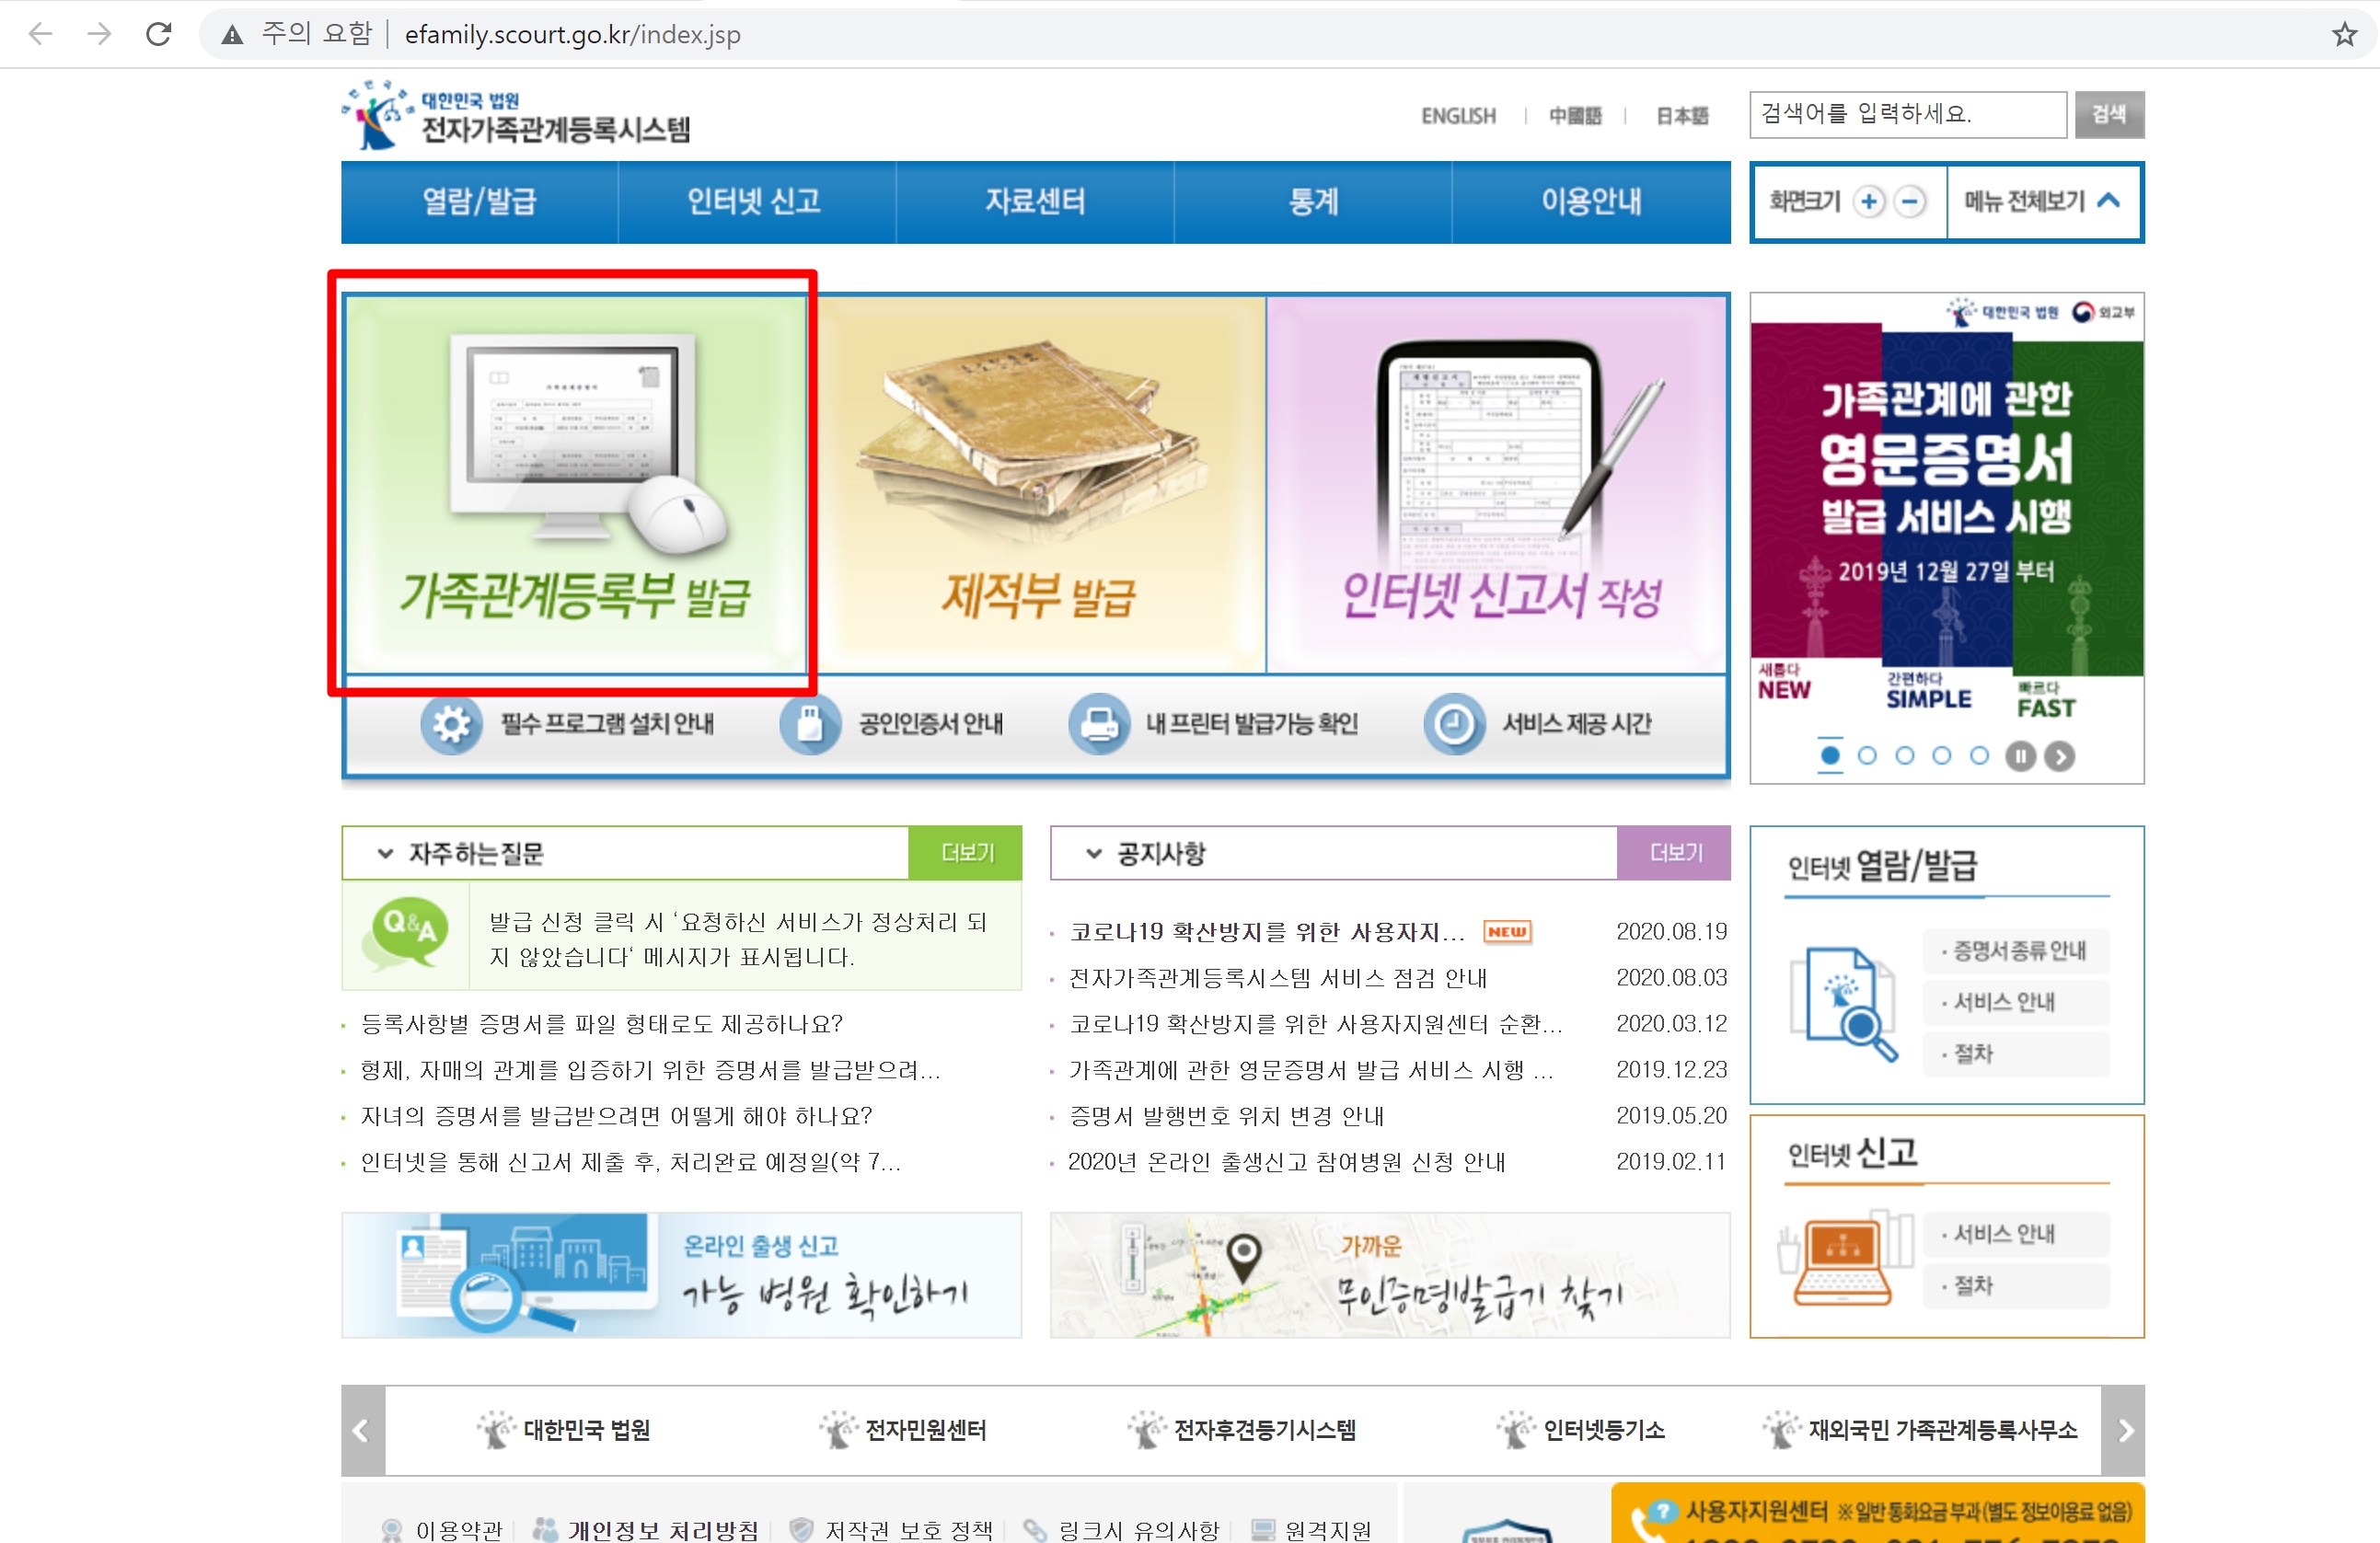2380x1543 pixels.
Task: Open the 통계 menu
Action: [1313, 202]
